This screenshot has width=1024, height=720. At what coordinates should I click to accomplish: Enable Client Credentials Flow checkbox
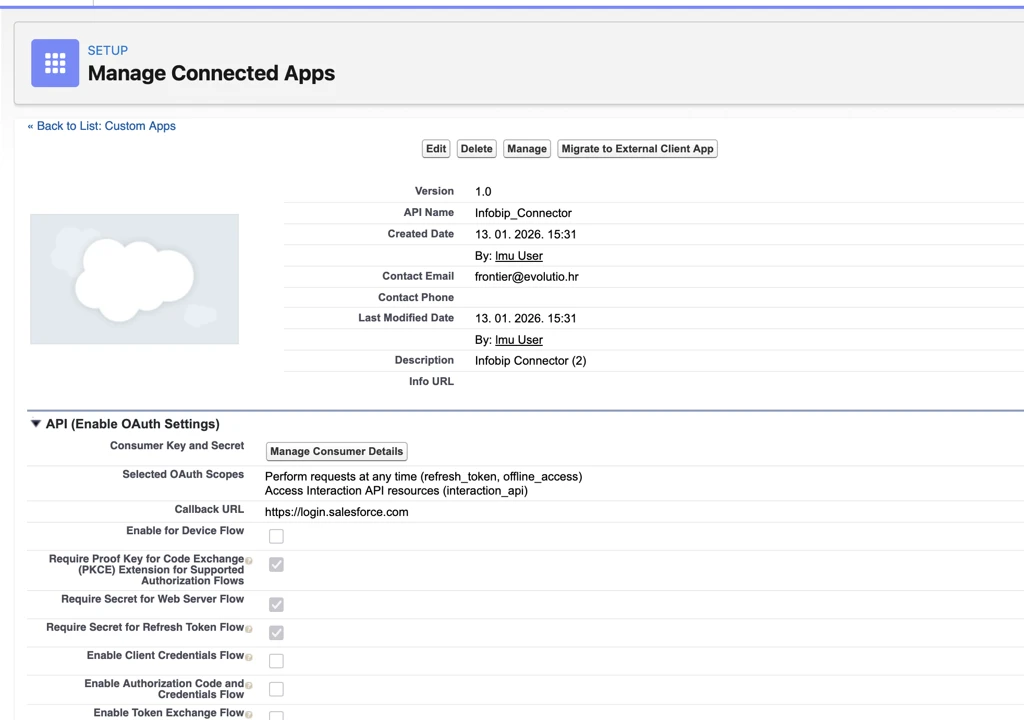tap(276, 661)
